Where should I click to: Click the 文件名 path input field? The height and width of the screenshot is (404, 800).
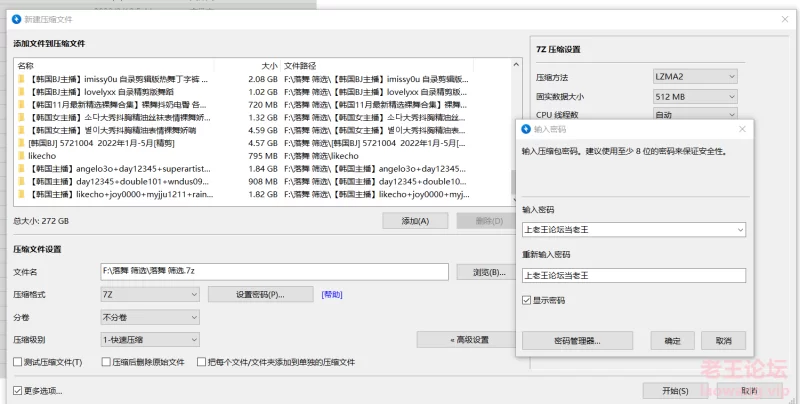pyautogui.click(x=274, y=271)
